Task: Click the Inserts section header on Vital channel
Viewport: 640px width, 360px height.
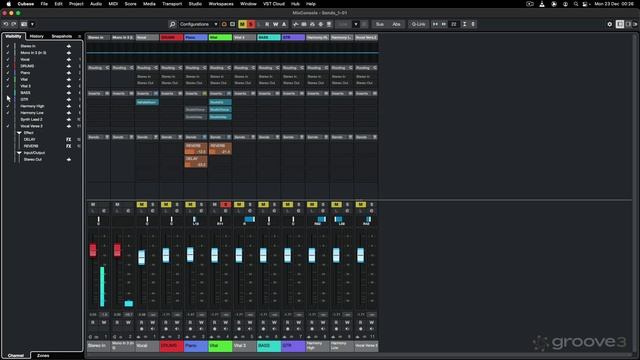Action: click(220, 93)
